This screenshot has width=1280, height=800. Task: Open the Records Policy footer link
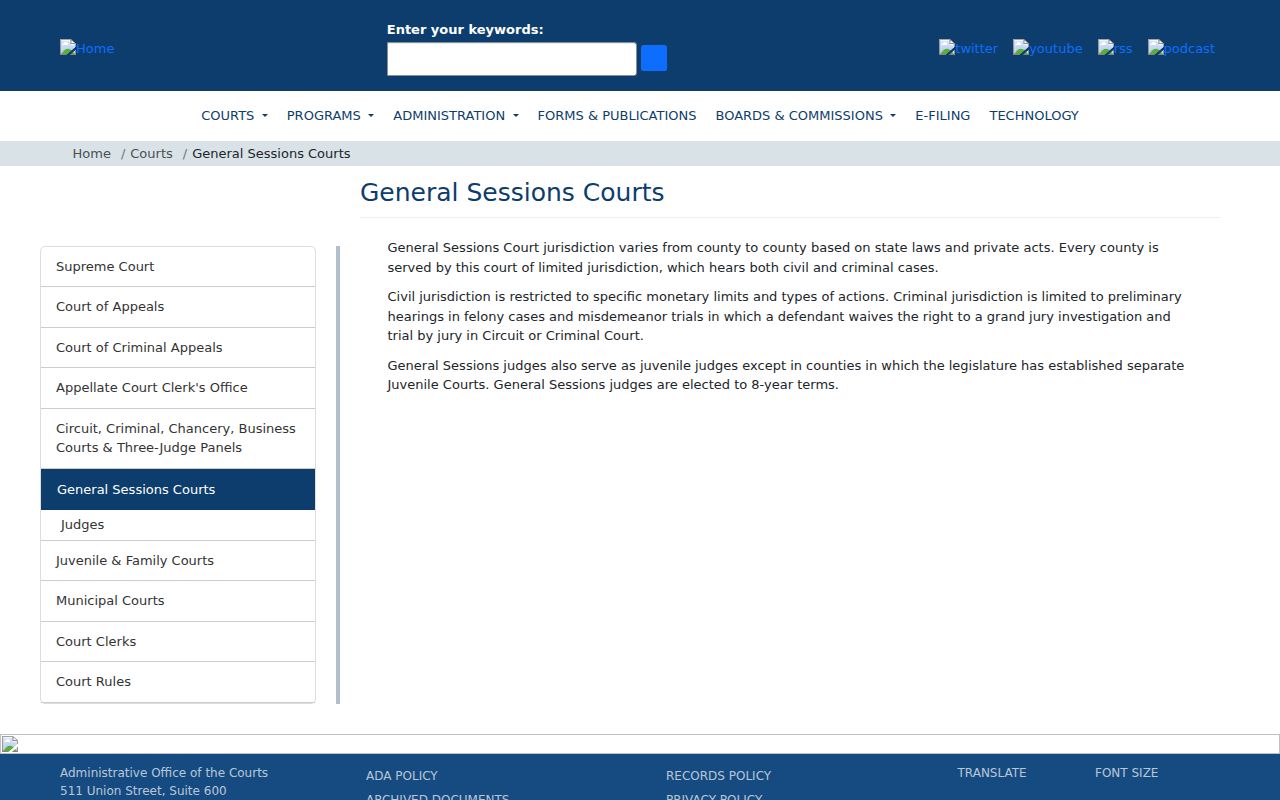coord(718,775)
